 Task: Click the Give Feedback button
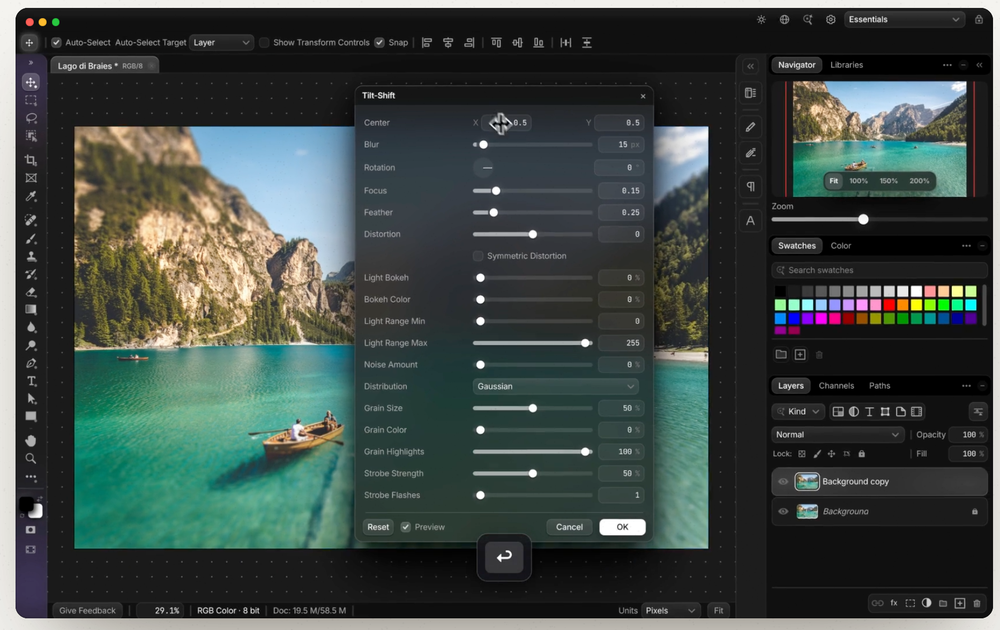(87, 610)
